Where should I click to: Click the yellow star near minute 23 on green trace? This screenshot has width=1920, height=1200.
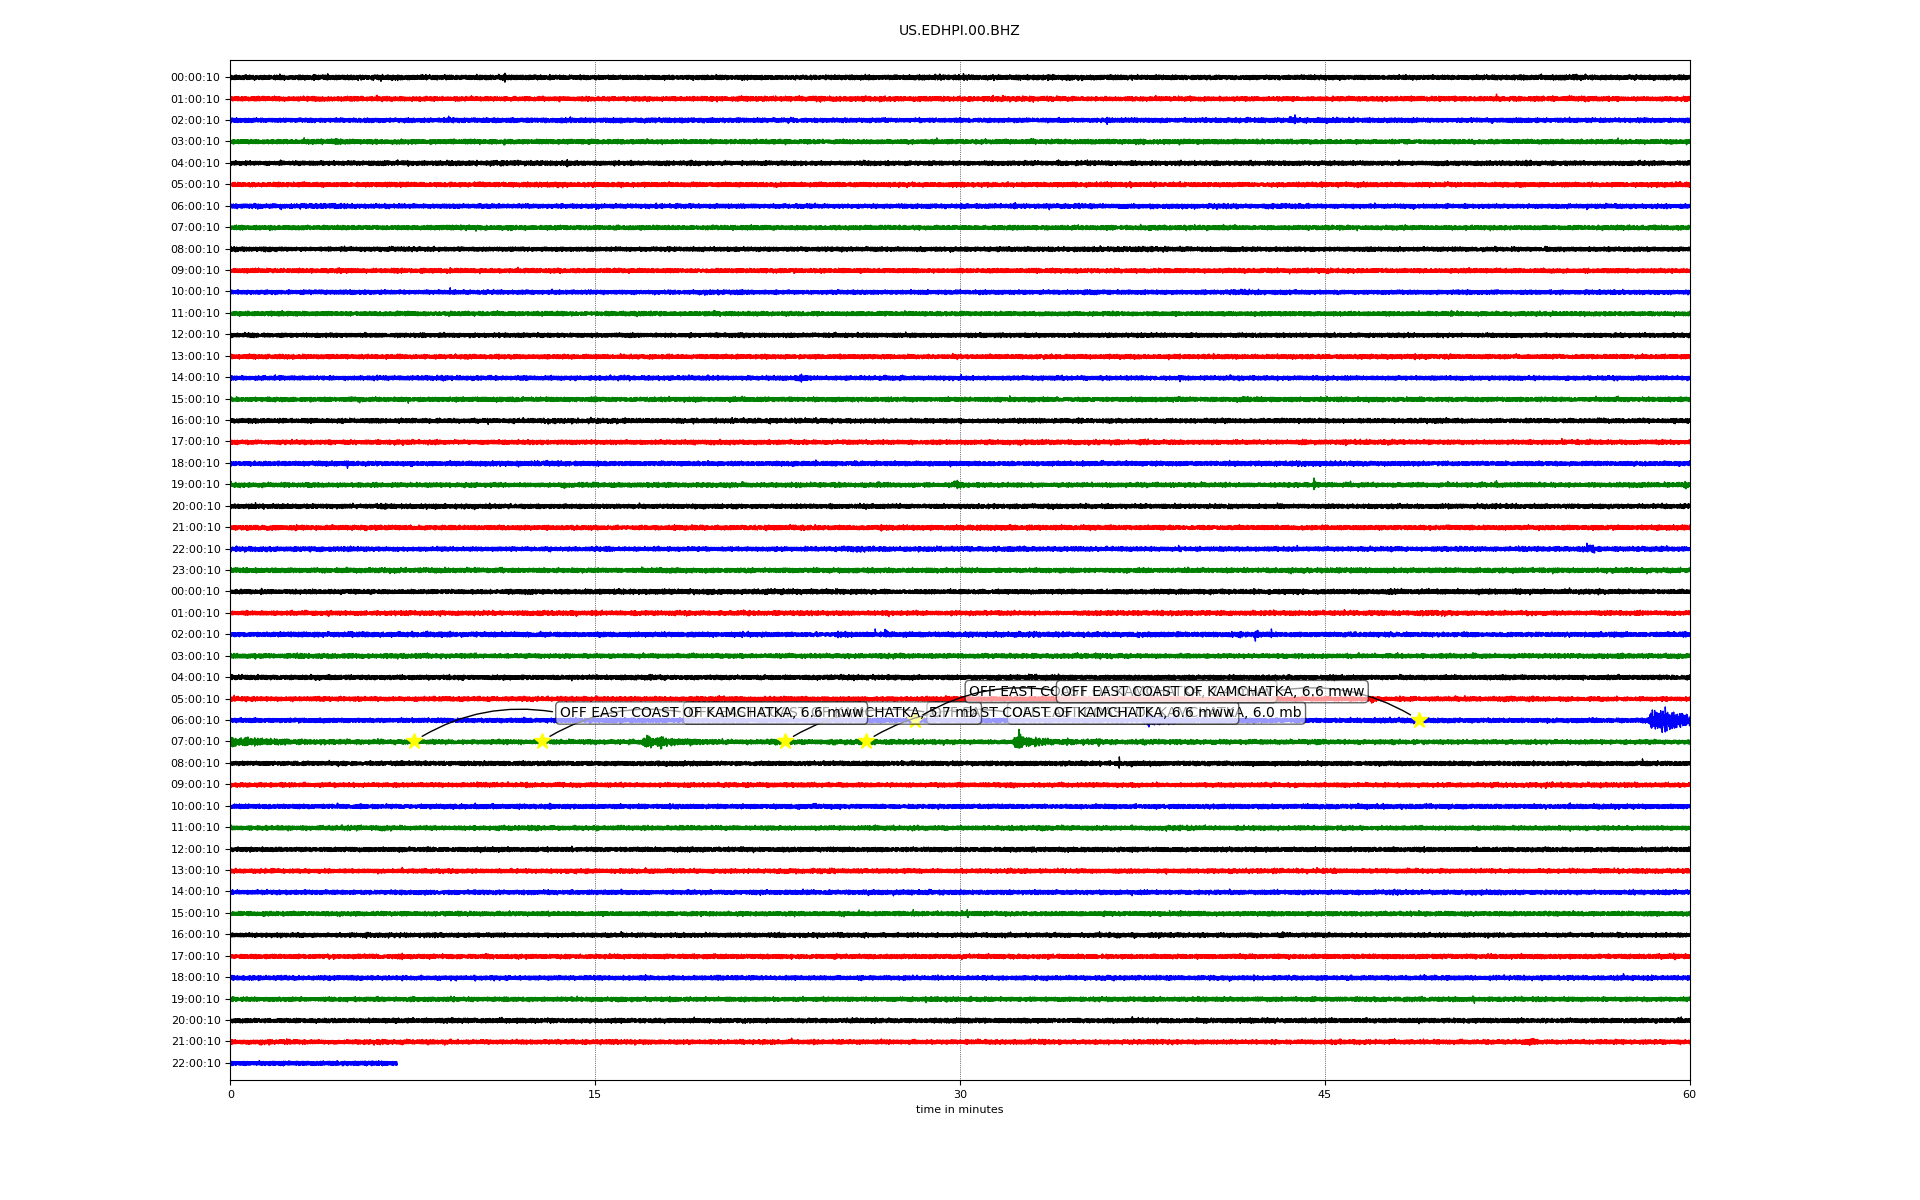pyautogui.click(x=785, y=741)
